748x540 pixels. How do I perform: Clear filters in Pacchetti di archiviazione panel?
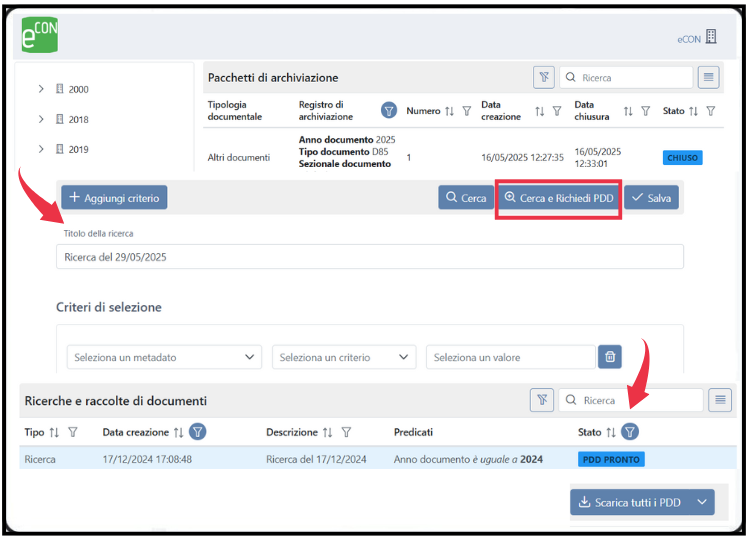[x=543, y=77]
